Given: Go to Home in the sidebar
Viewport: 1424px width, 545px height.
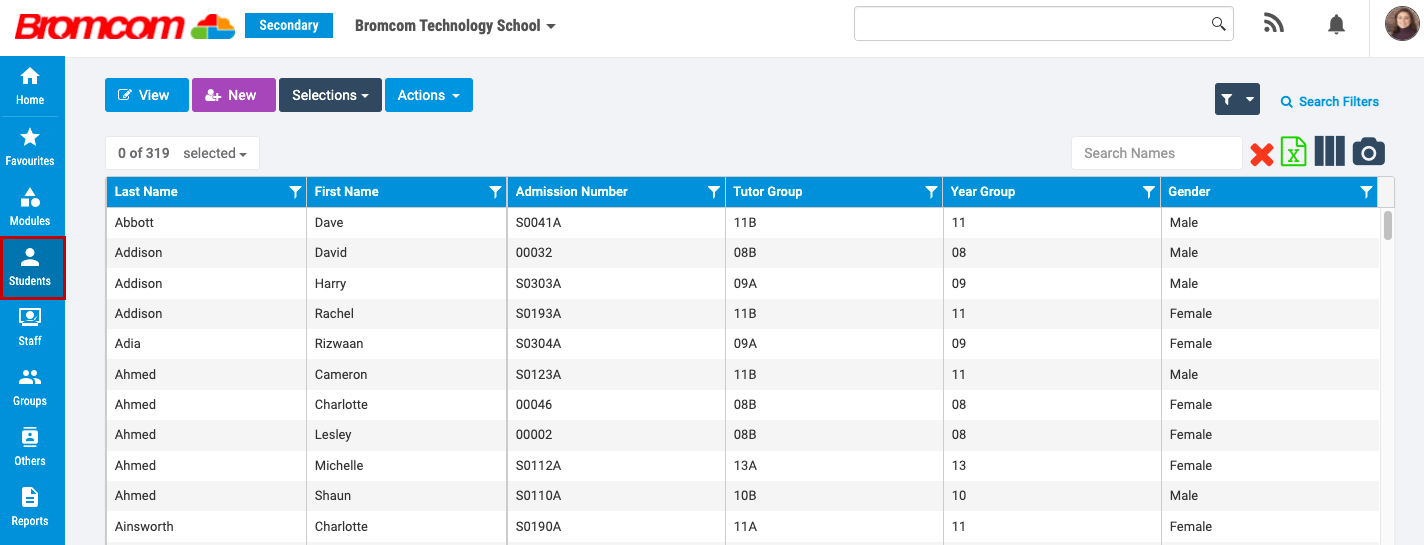Looking at the screenshot, I should tap(30, 85).
